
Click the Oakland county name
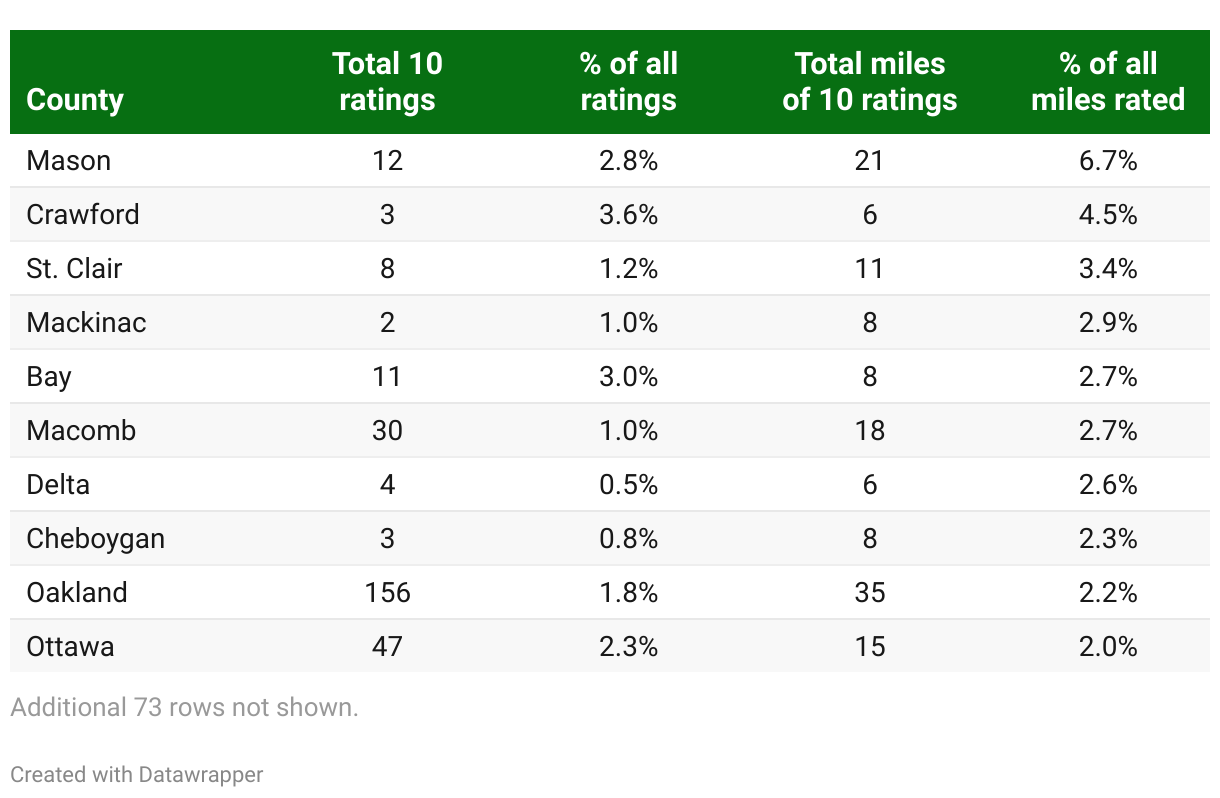(77, 592)
